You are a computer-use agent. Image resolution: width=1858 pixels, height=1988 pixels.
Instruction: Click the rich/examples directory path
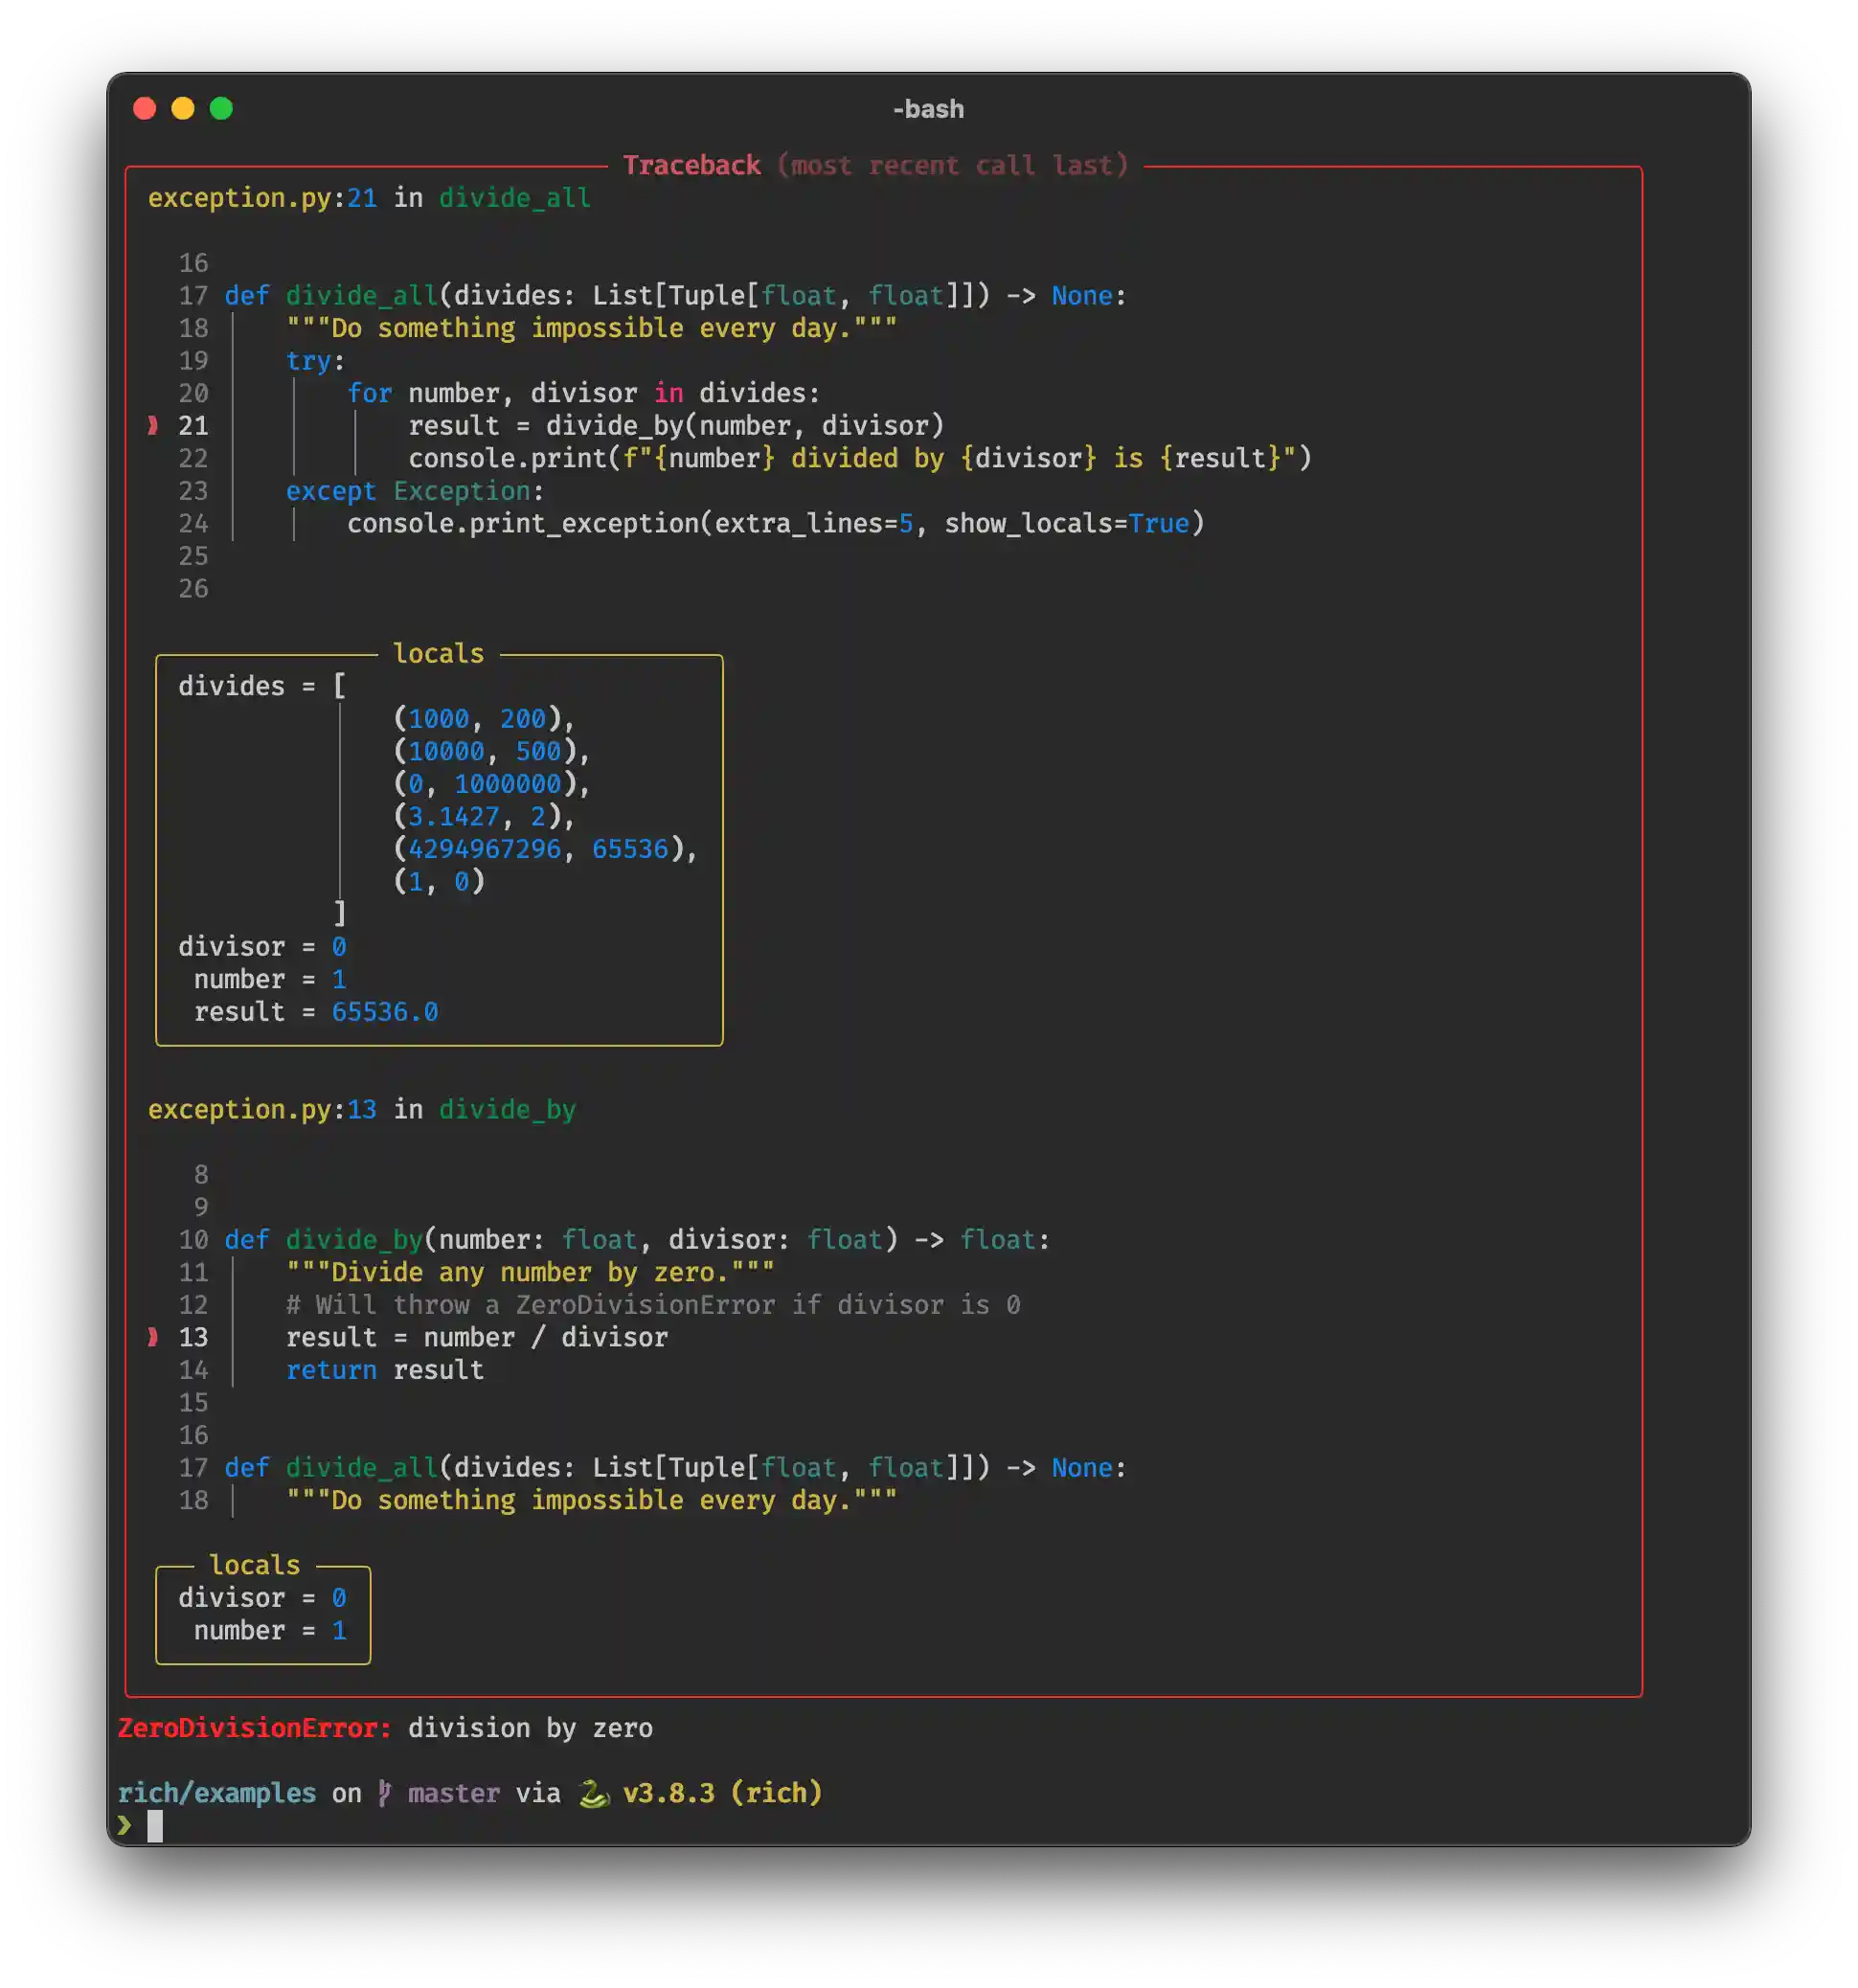pos(216,1792)
